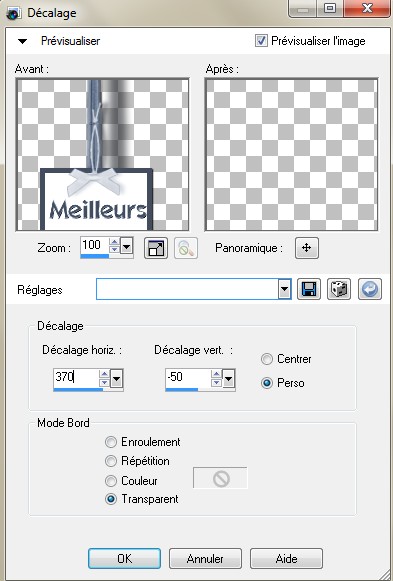
Task: Open the Zoom value dropdown arrow
Action: [127, 246]
